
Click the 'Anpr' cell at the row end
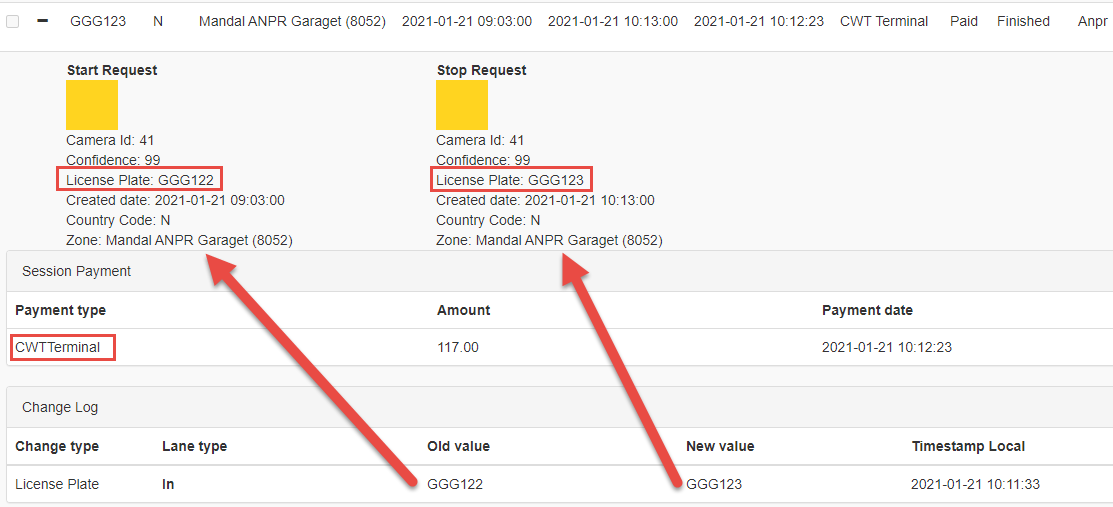click(1092, 21)
